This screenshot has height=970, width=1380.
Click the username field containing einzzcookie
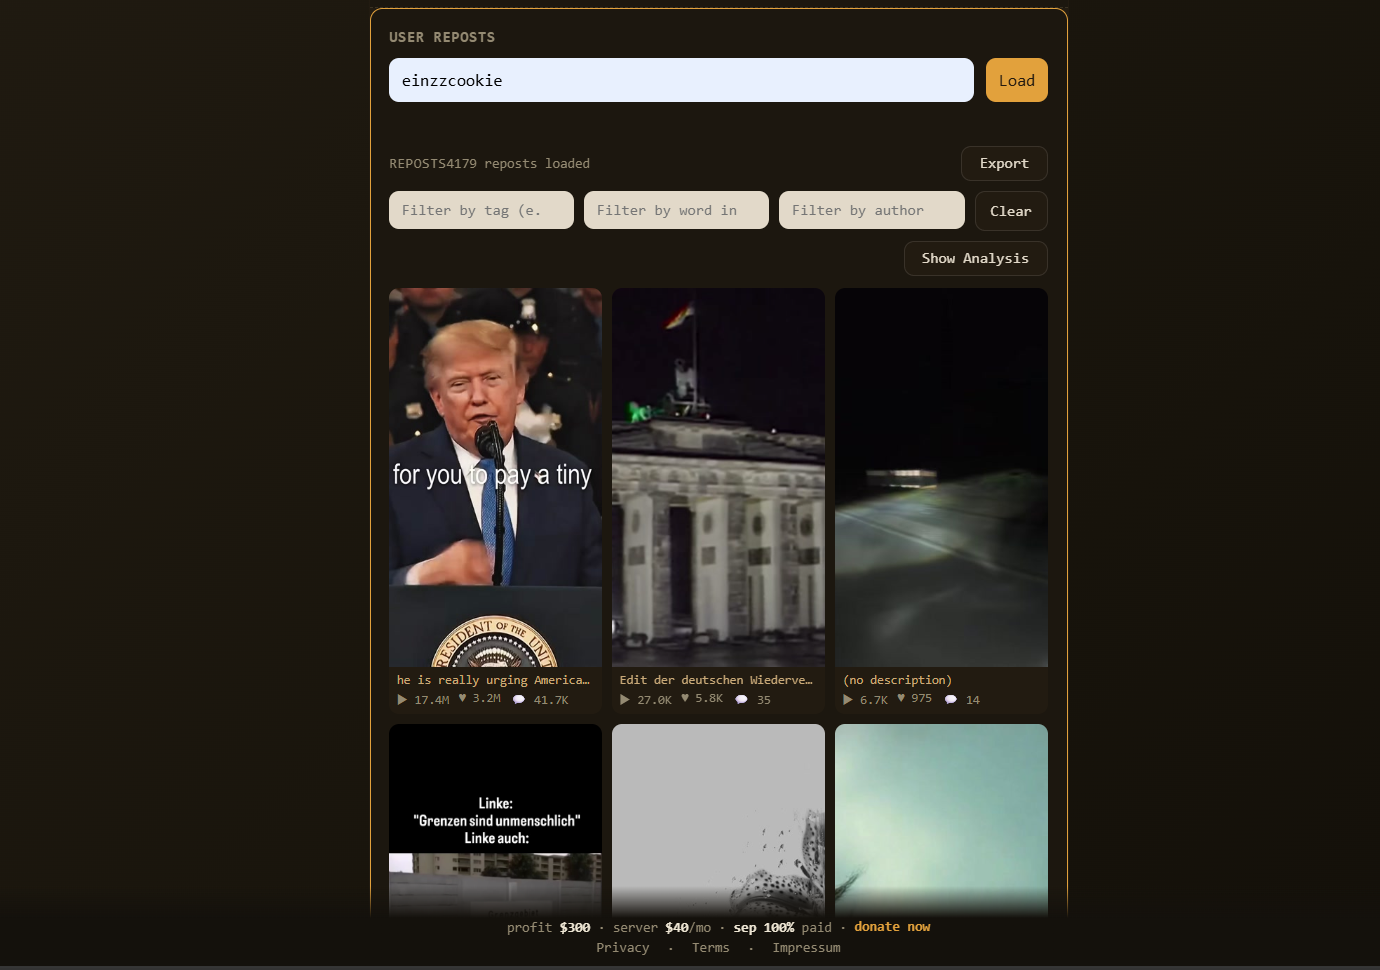point(681,80)
